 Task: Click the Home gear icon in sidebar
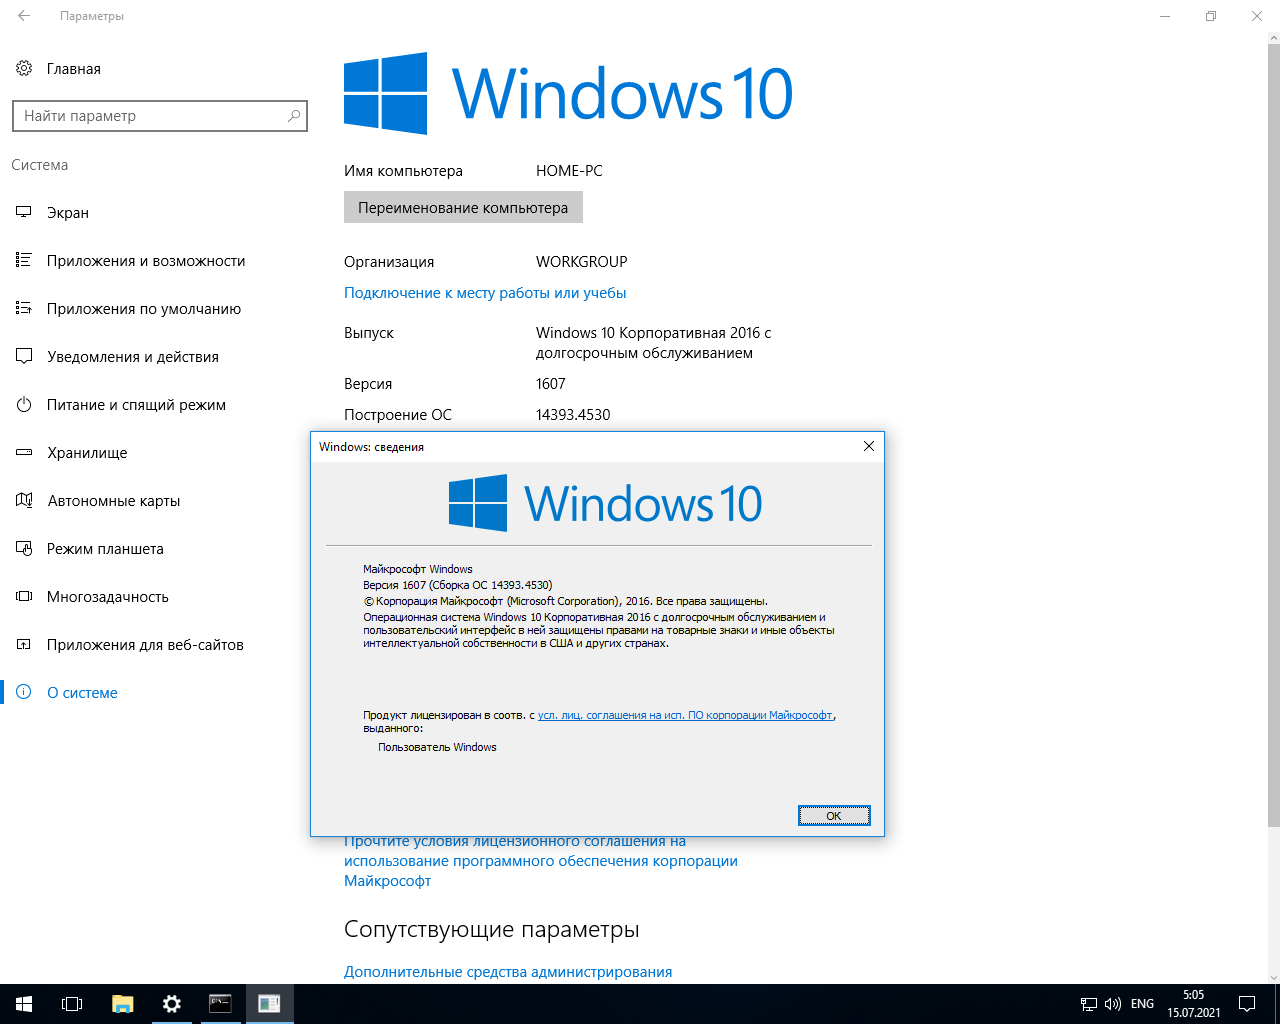tap(24, 68)
